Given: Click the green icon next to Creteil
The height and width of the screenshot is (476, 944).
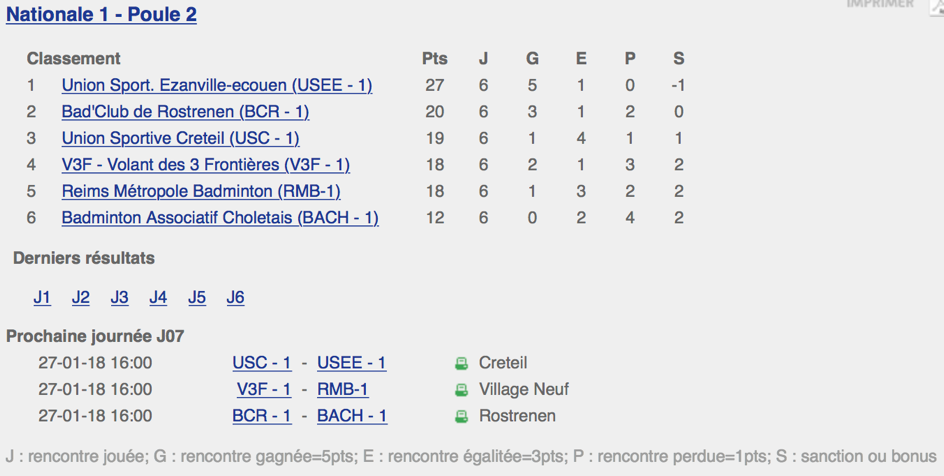Looking at the screenshot, I should tap(461, 363).
